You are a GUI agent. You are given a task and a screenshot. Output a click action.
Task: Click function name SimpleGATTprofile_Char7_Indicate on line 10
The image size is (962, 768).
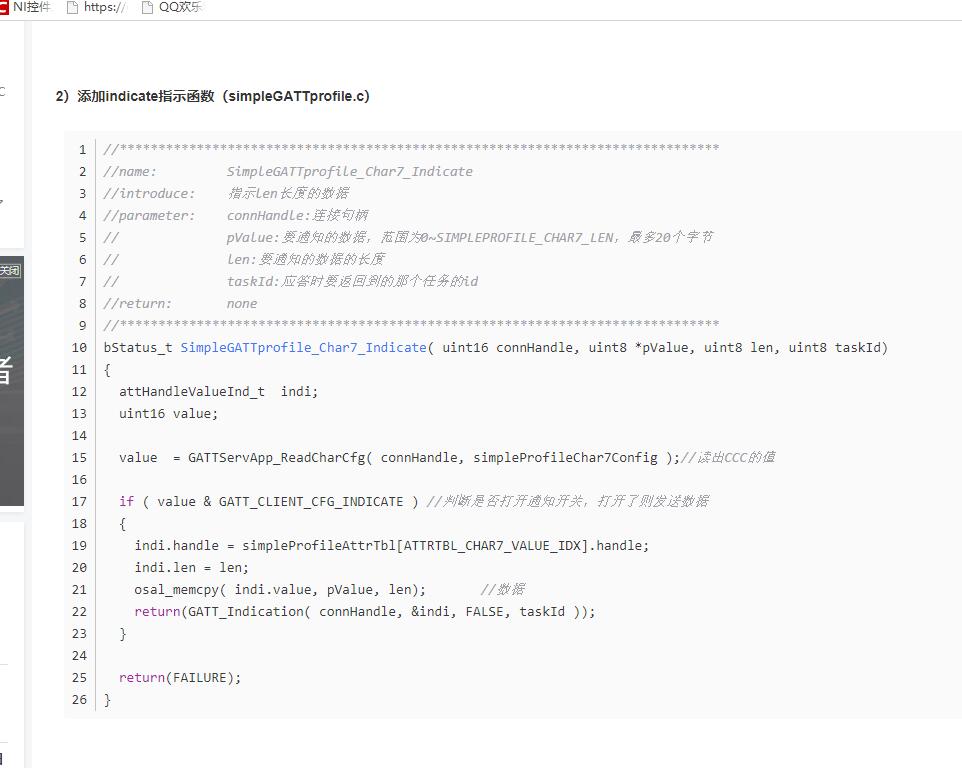(303, 348)
